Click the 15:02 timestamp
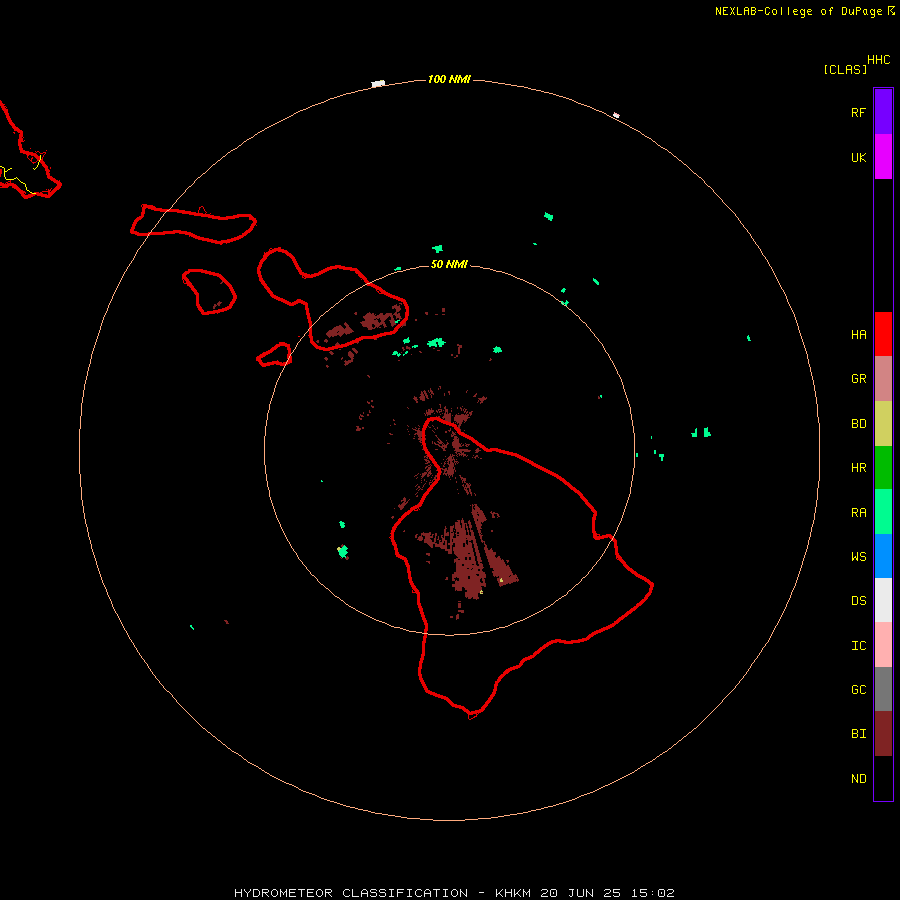 [655, 893]
